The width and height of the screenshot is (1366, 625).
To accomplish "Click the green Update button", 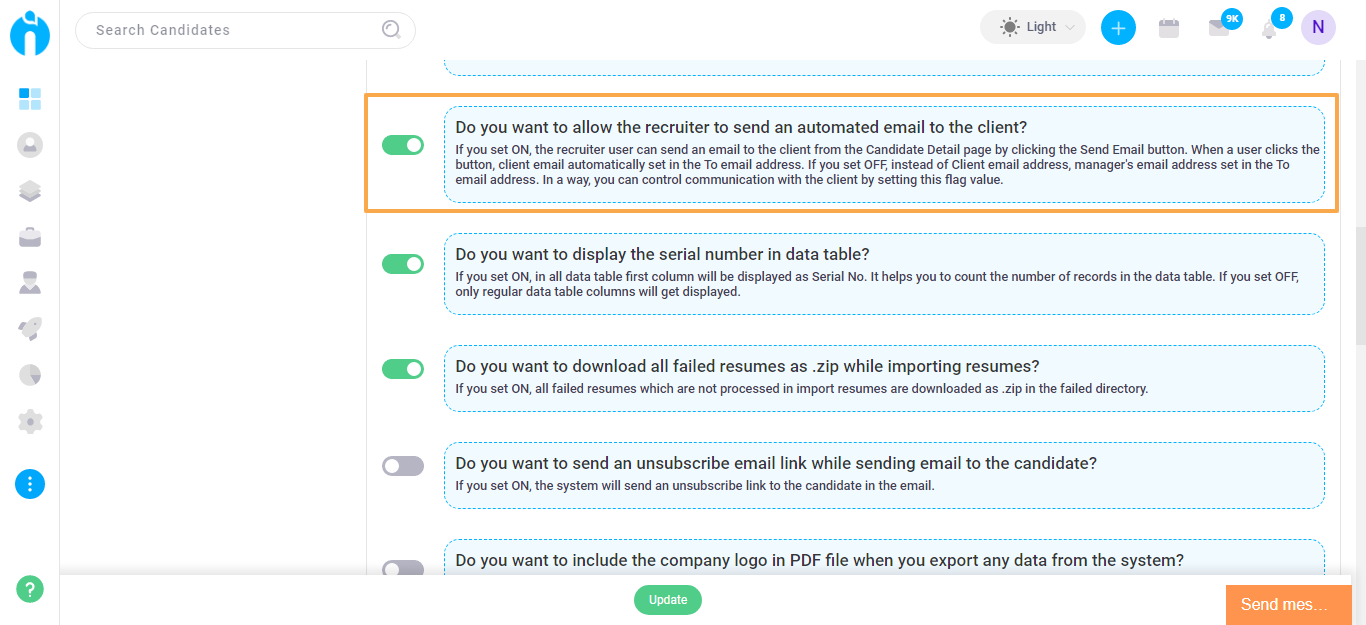I will pyautogui.click(x=668, y=600).
